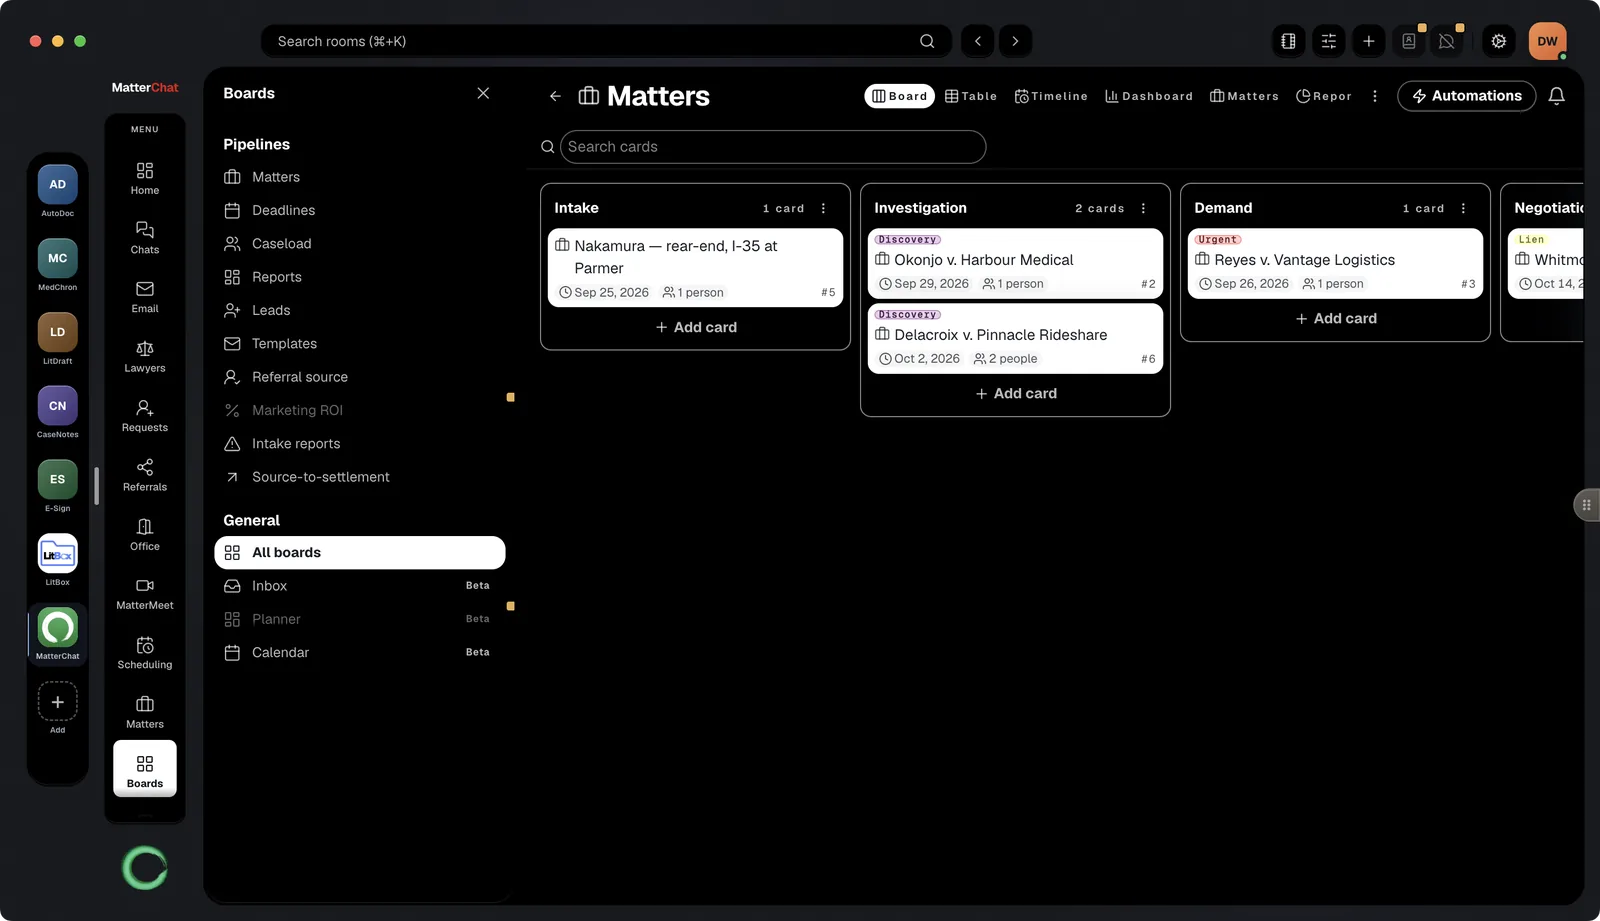Image resolution: width=1600 pixels, height=921 pixels.
Task: Go to Home in the menu
Action: [x=145, y=179]
